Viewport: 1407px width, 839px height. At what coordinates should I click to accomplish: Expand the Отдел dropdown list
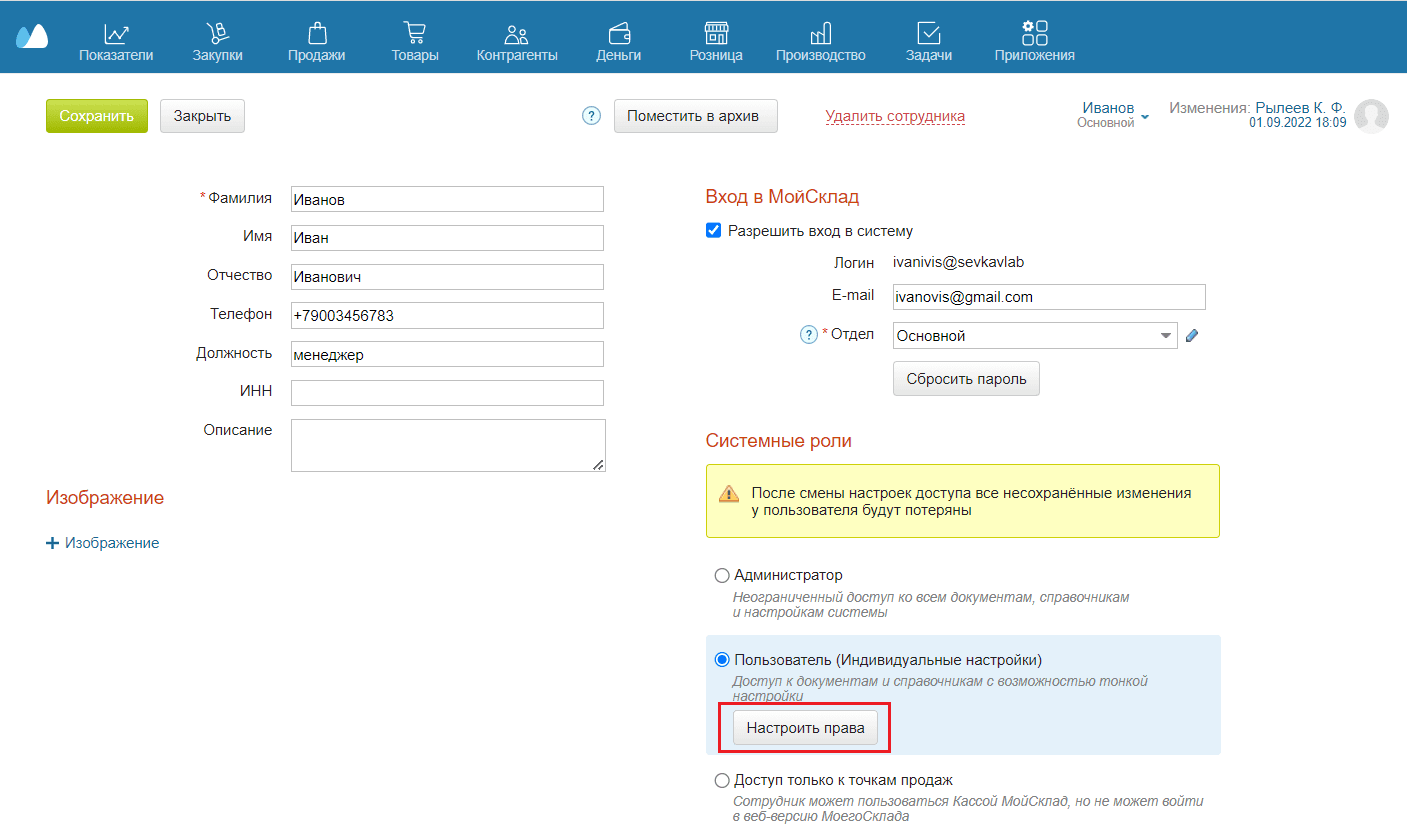pyautogui.click(x=1166, y=337)
